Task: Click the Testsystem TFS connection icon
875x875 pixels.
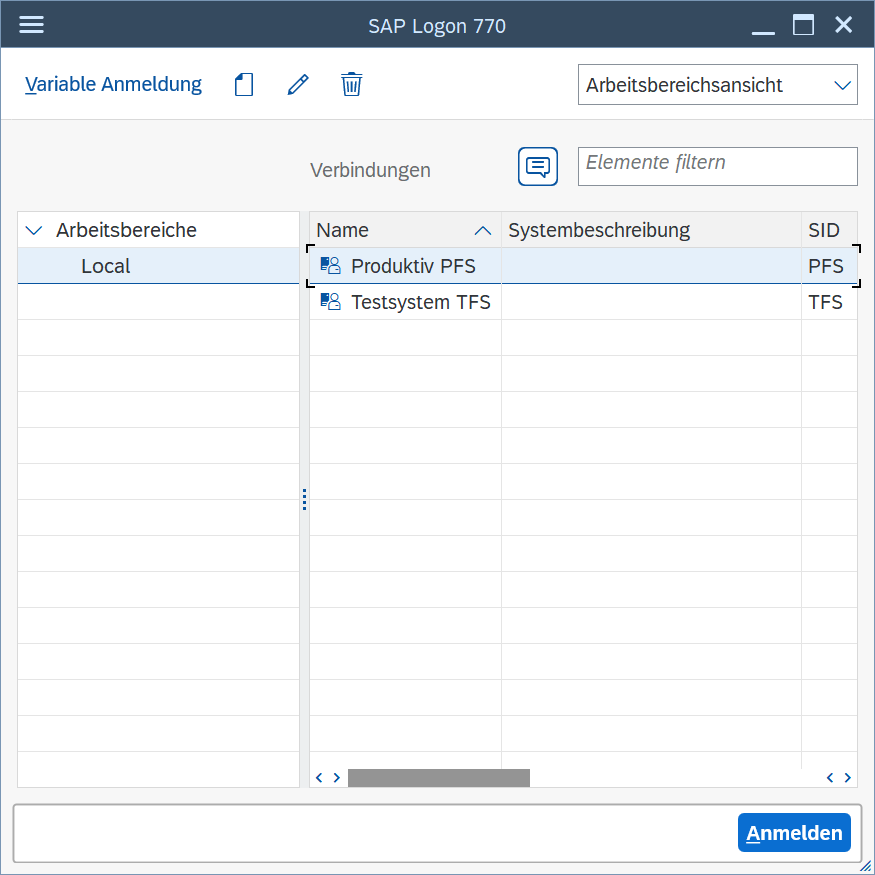Action: pyautogui.click(x=330, y=302)
